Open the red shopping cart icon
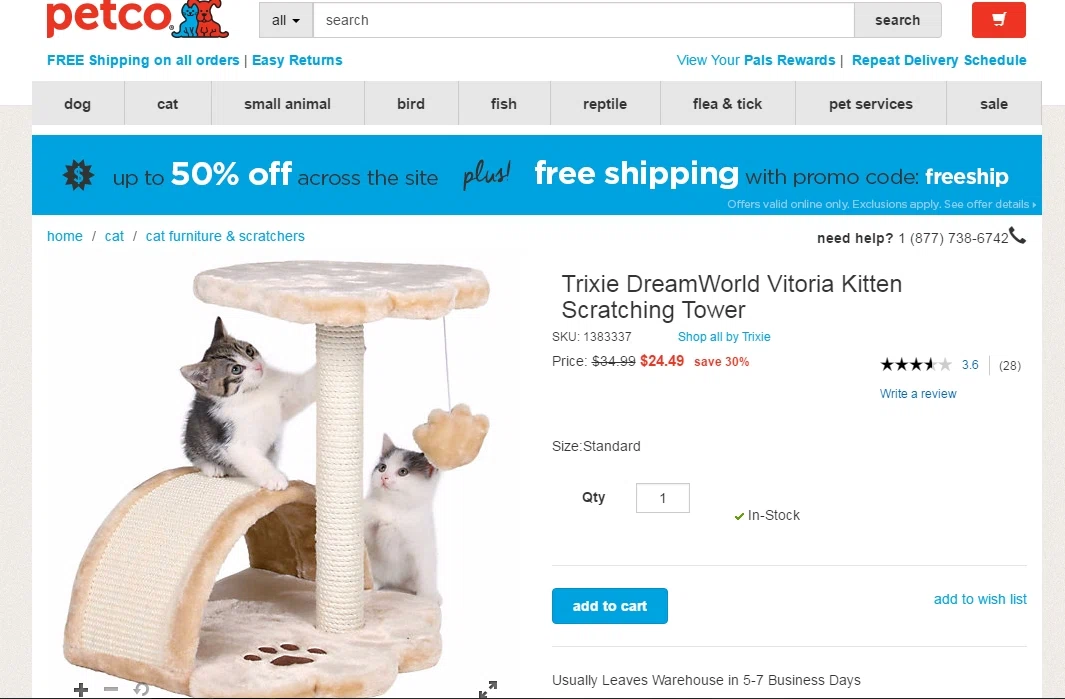 (x=998, y=20)
